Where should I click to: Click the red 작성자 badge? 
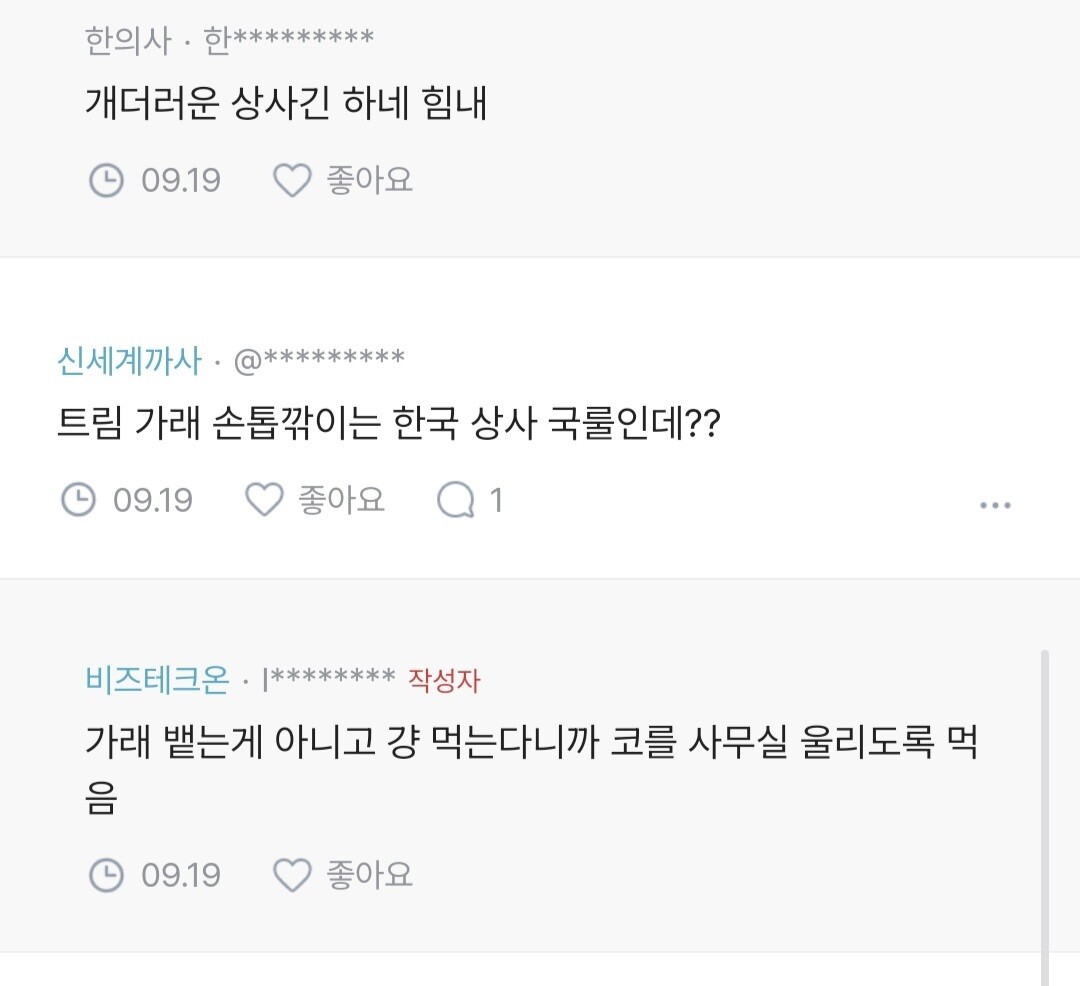pyautogui.click(x=444, y=681)
